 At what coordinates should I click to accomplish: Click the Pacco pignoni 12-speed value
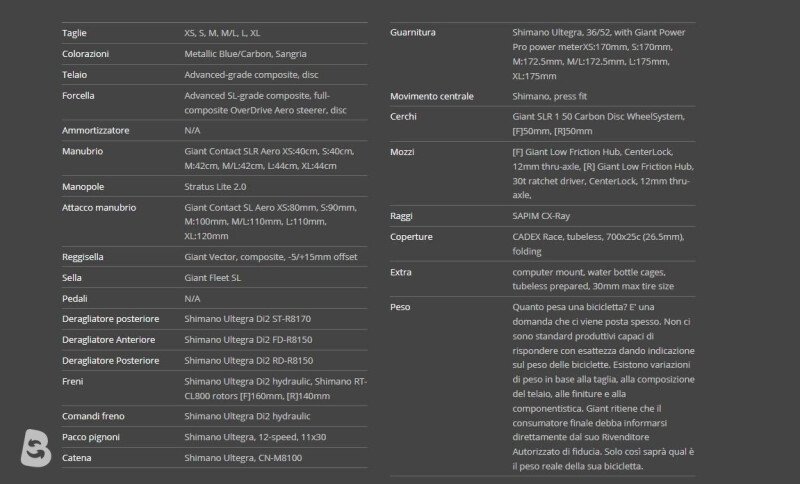click(x=255, y=437)
